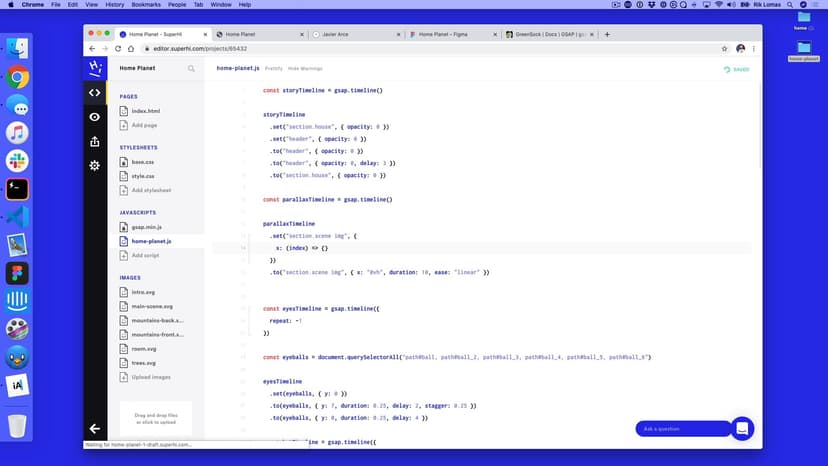Open the chat bubble support icon
The height and width of the screenshot is (466, 828).
[x=742, y=428]
